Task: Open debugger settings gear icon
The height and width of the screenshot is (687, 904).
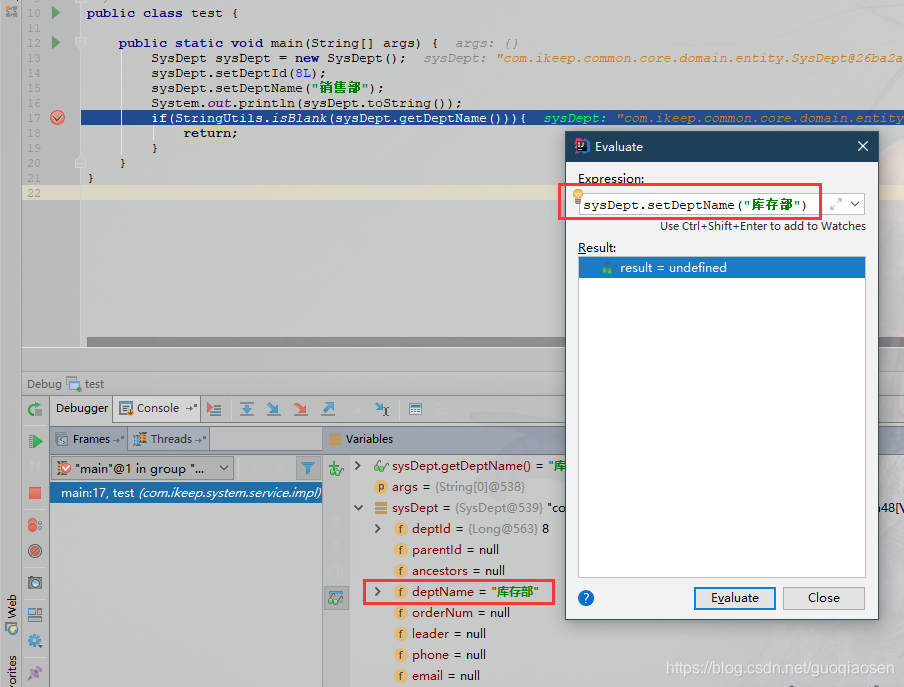Action: pos(35,641)
